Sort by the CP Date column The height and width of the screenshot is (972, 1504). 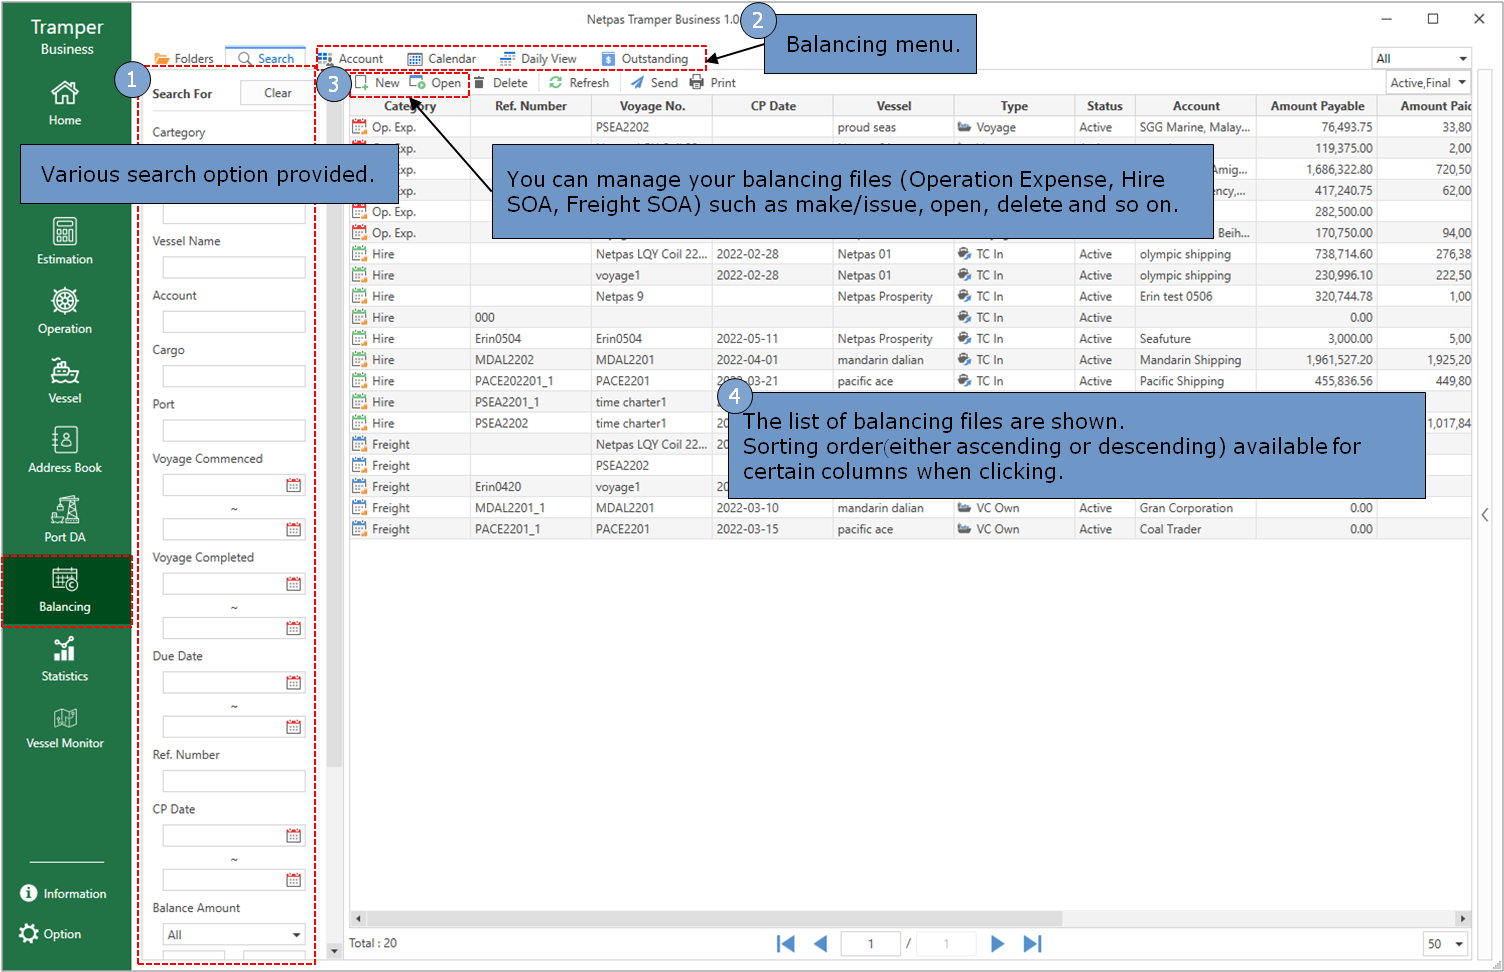point(773,106)
